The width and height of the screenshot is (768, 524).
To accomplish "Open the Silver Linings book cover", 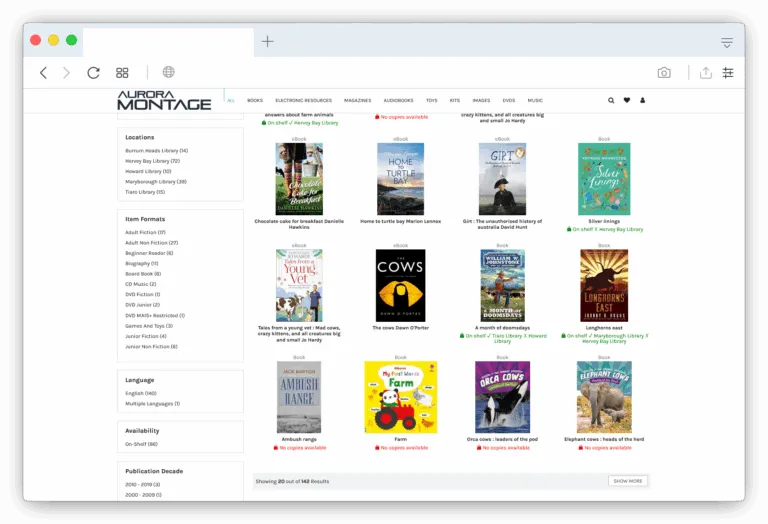I will pyautogui.click(x=604, y=179).
